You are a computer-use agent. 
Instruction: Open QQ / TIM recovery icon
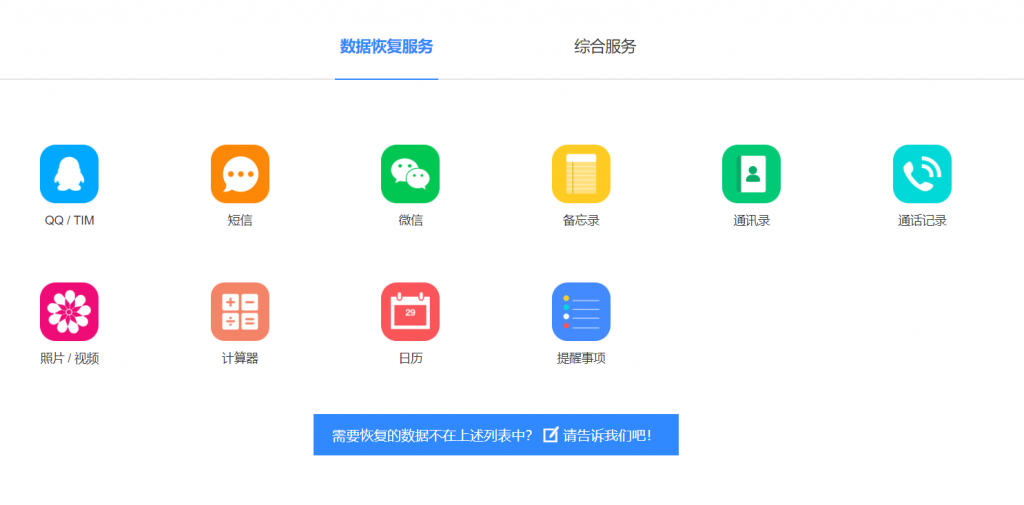pyautogui.click(x=69, y=174)
